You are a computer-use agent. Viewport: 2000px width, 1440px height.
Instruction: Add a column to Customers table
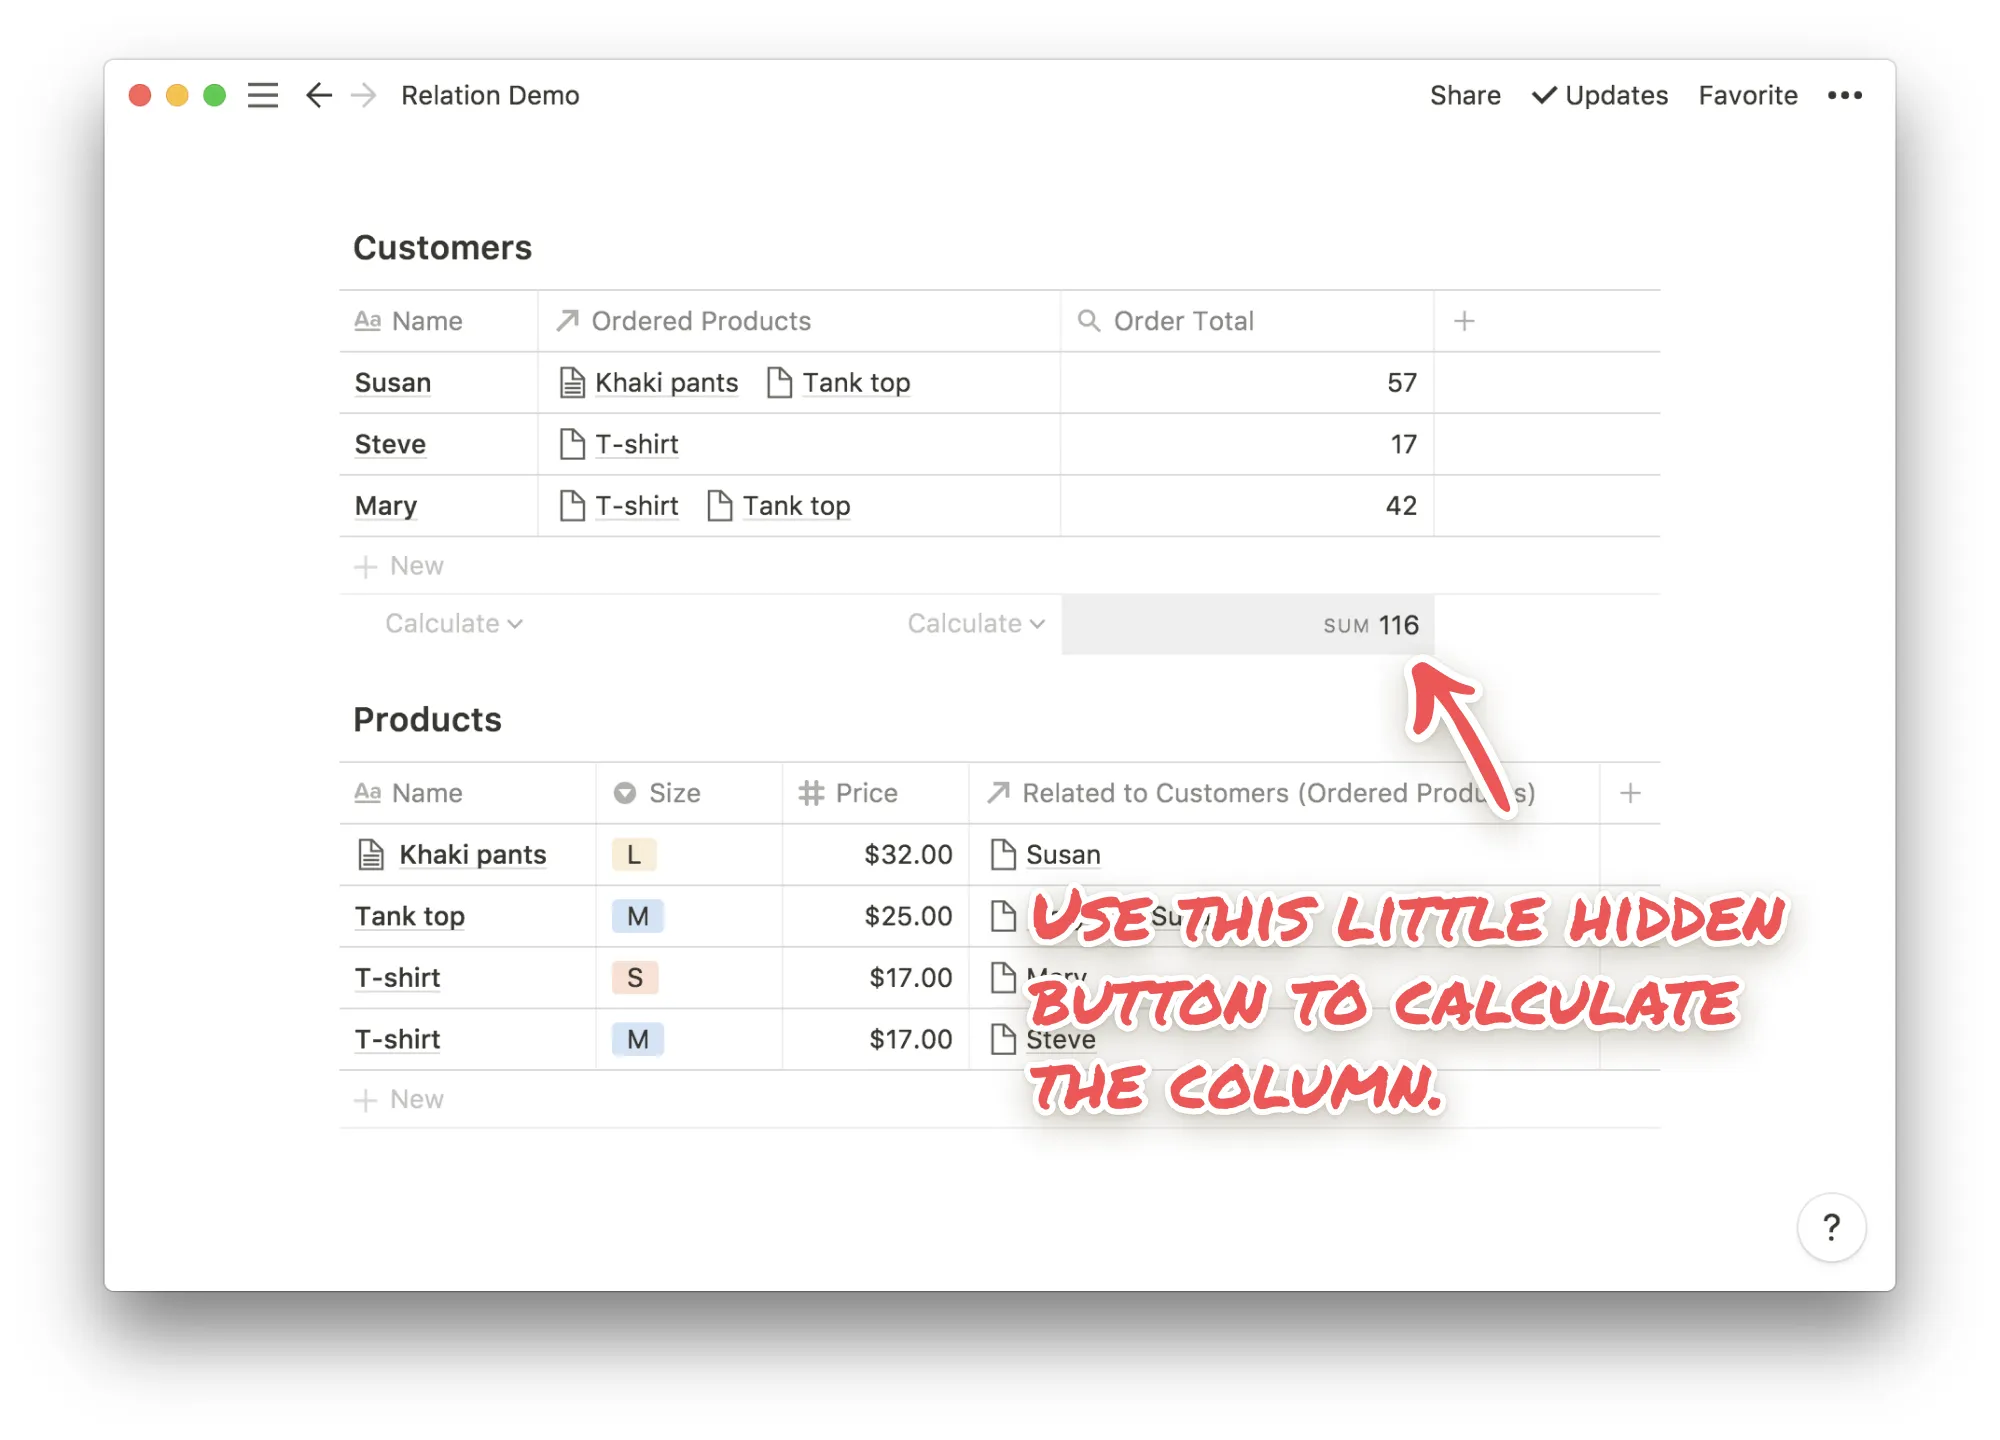click(1464, 321)
